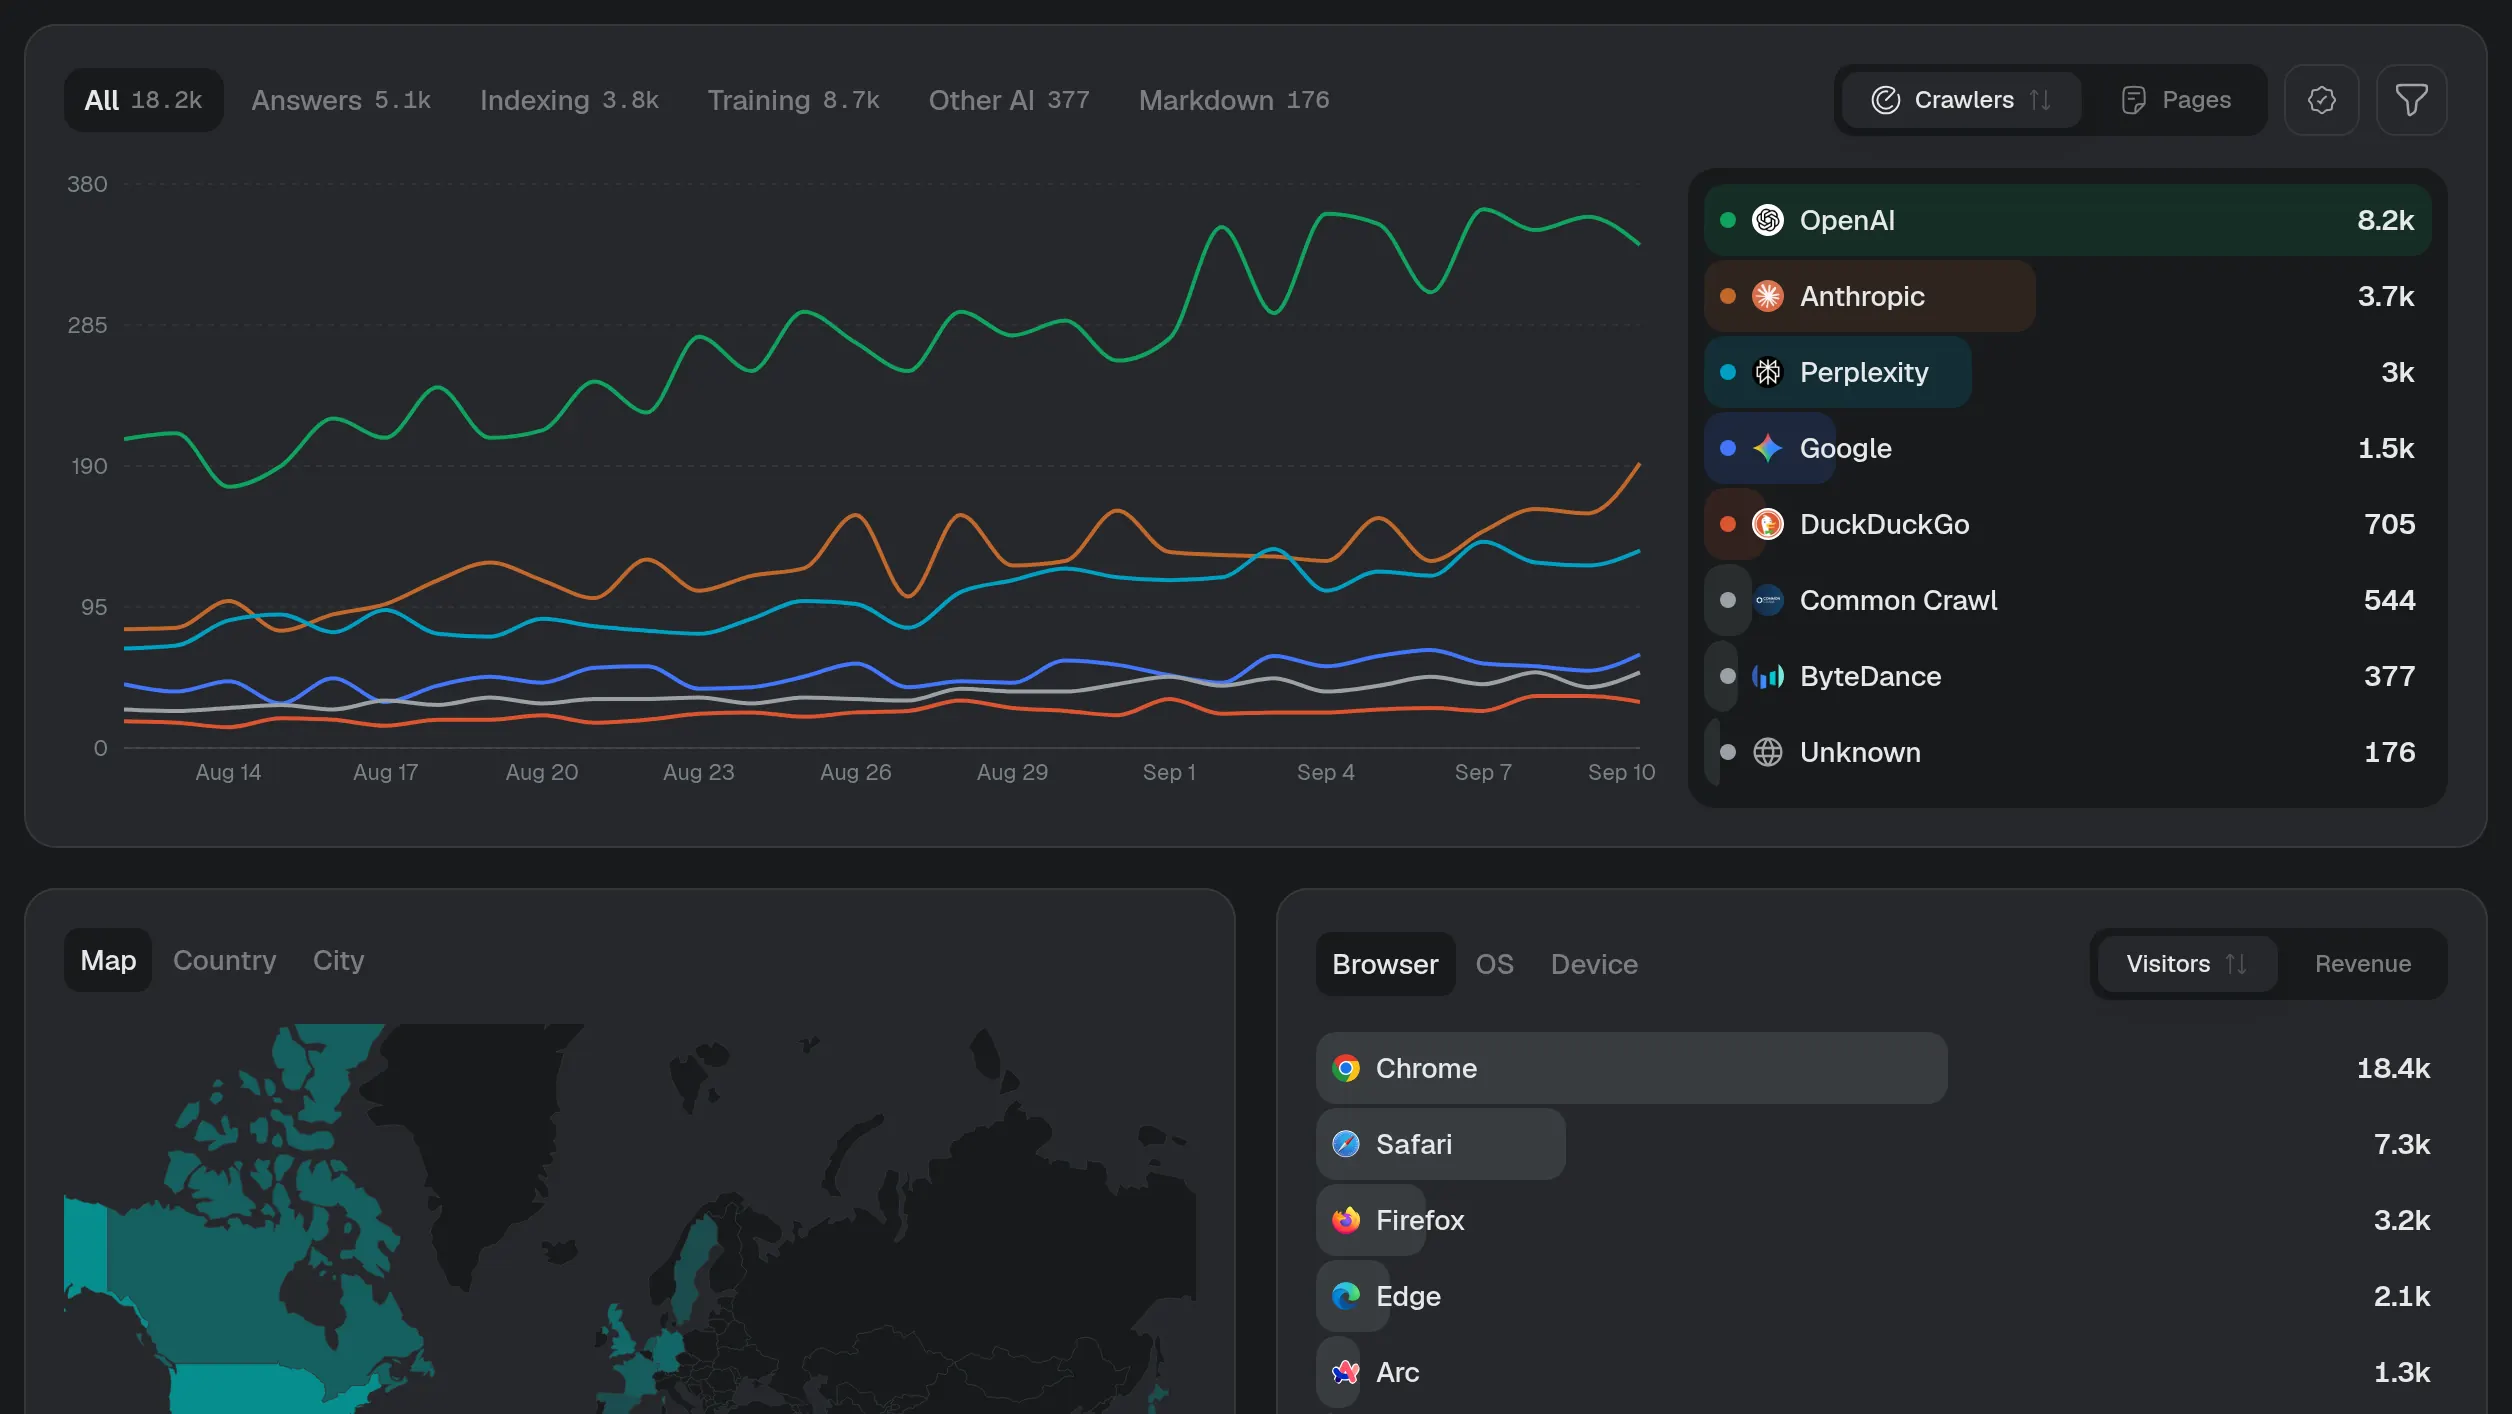Image resolution: width=2512 pixels, height=1414 pixels.
Task: Click the Arc browser icon
Action: (x=1346, y=1372)
